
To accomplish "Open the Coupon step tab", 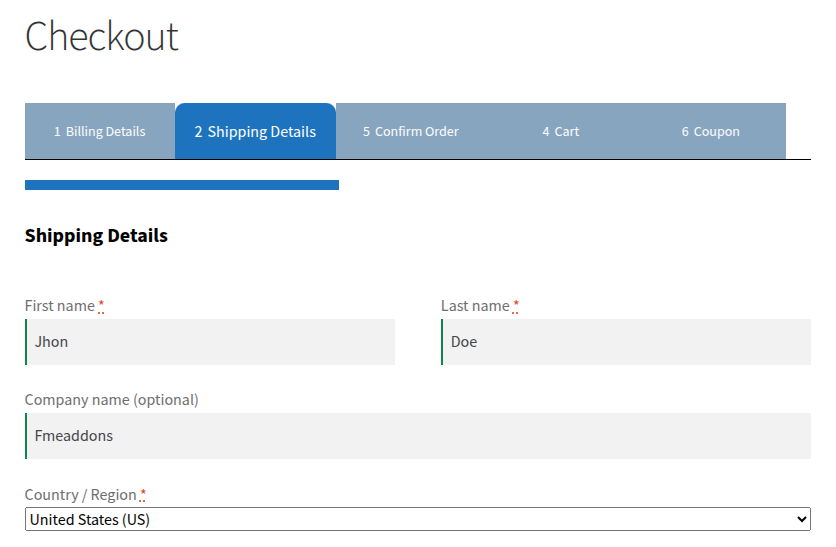I will (x=711, y=131).
